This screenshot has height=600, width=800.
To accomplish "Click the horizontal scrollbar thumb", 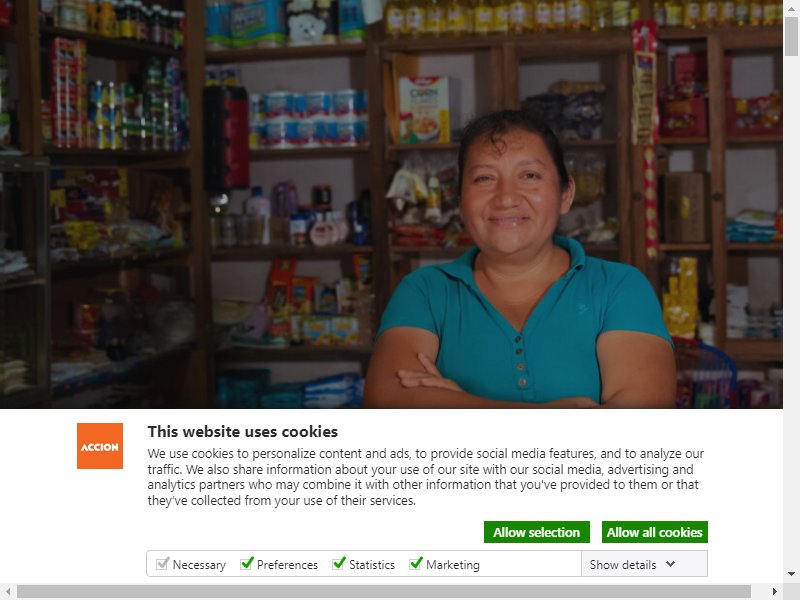I will [384, 592].
